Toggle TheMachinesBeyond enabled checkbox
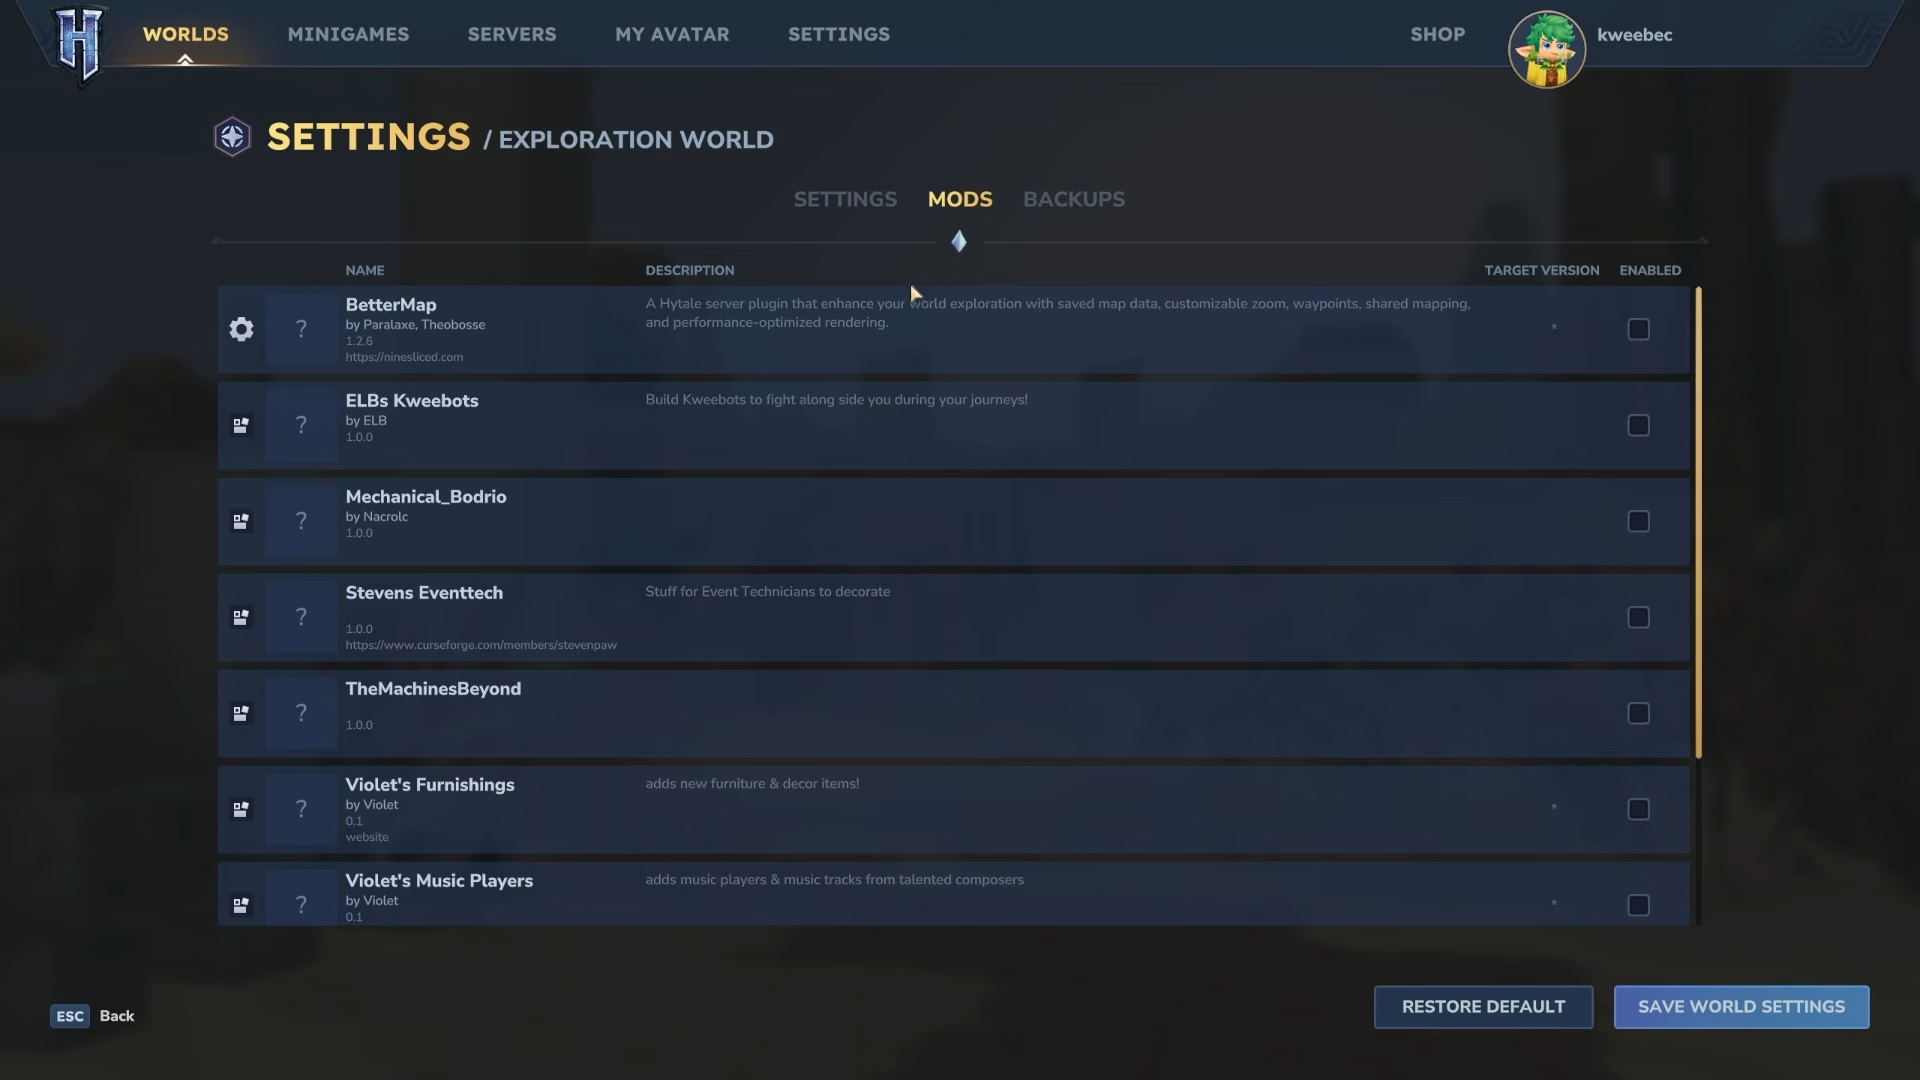Screen dimensions: 1920x1080 (x=1638, y=713)
